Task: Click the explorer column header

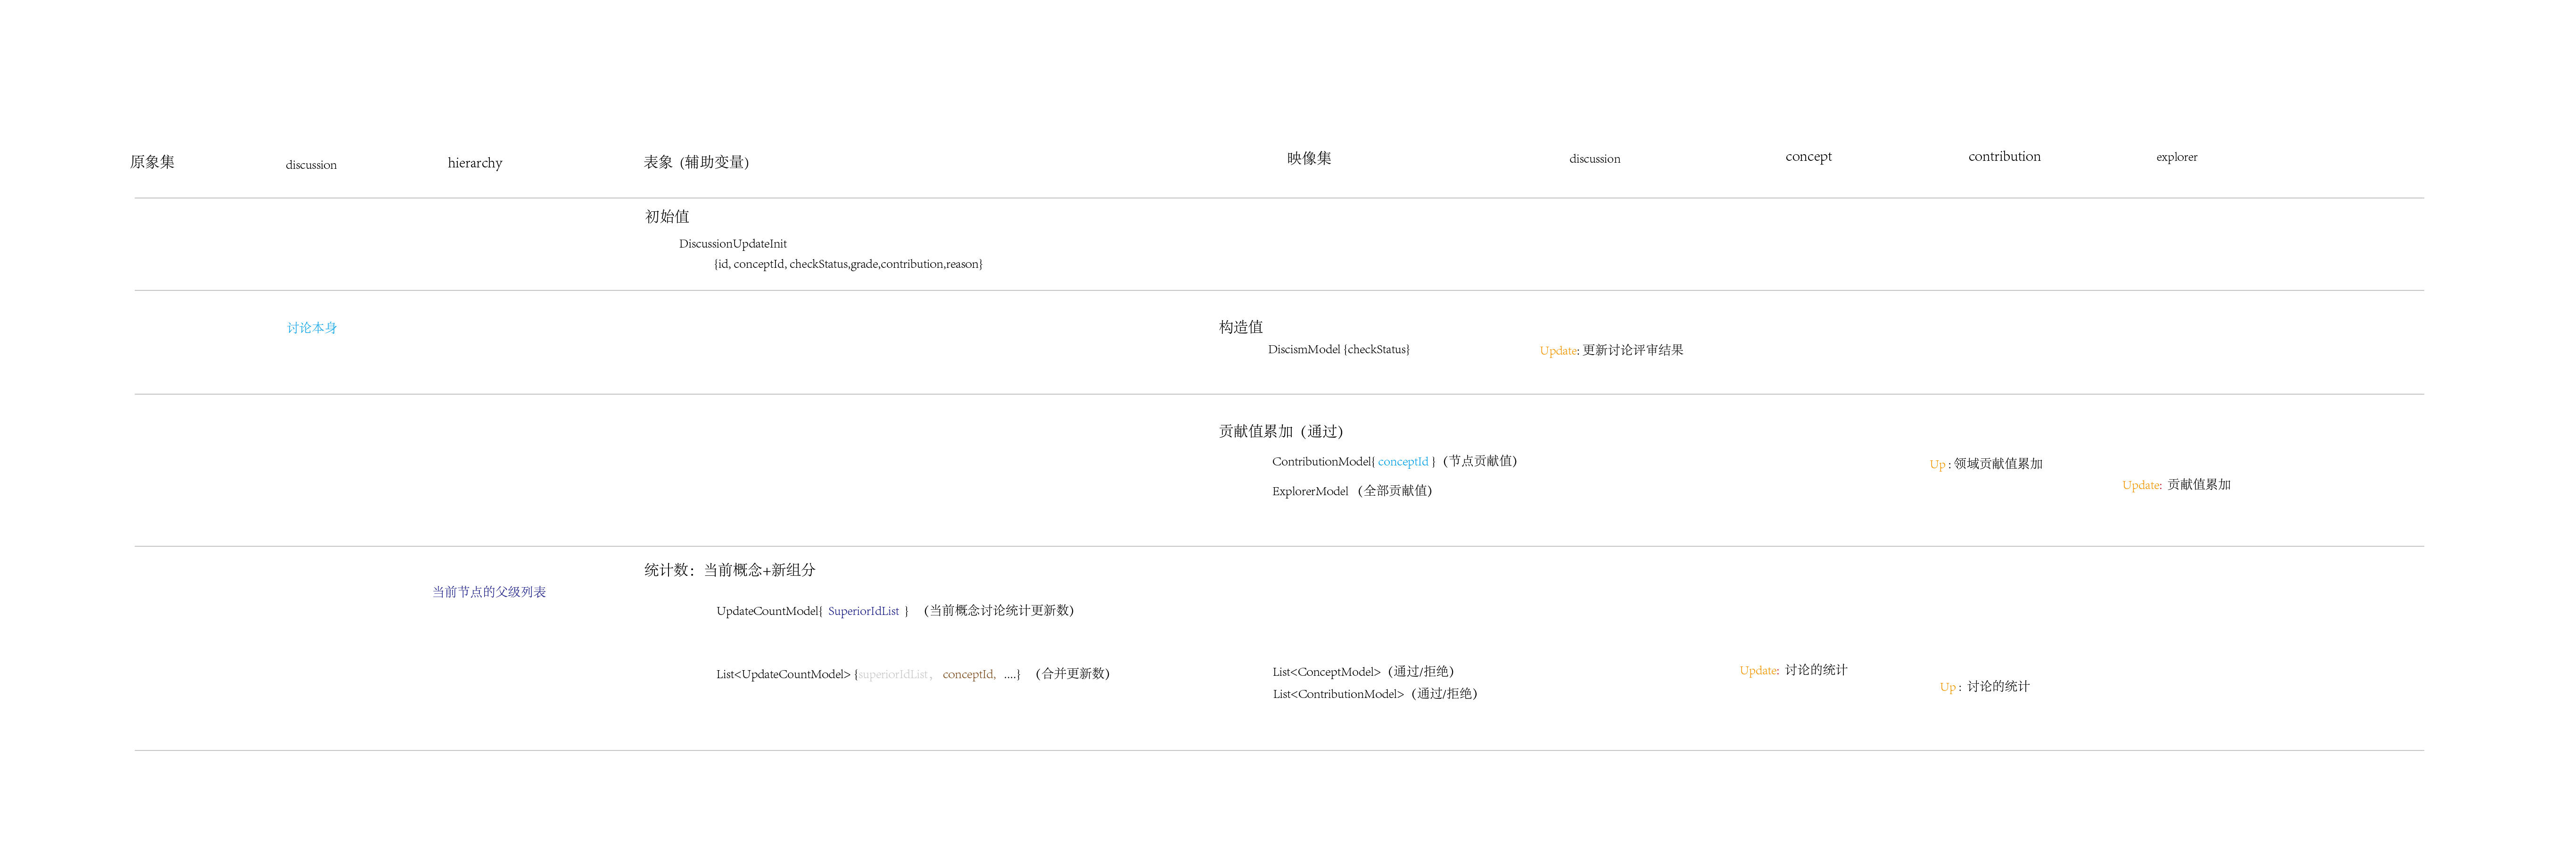Action: (x=2176, y=157)
